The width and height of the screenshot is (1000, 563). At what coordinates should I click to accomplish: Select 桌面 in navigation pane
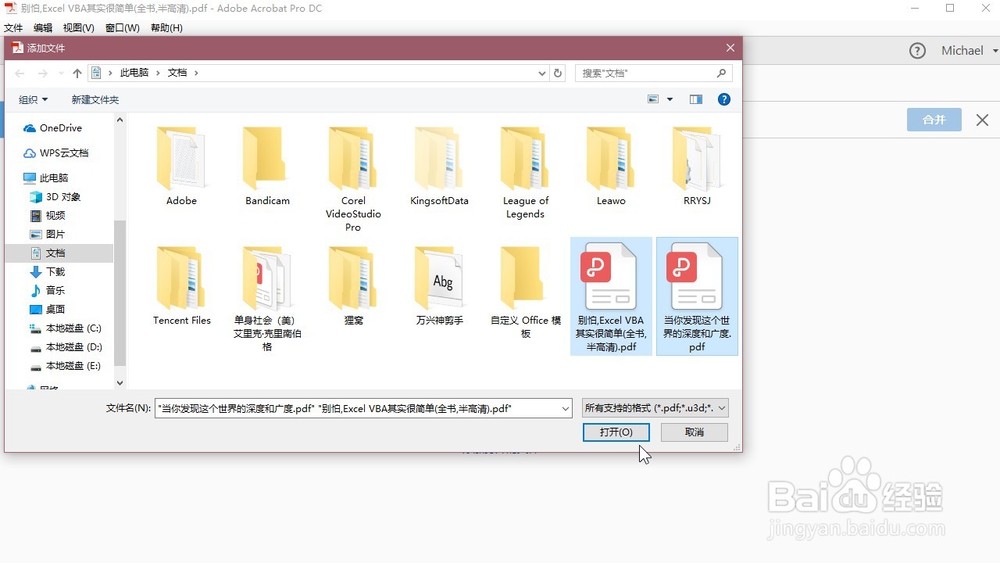48,309
